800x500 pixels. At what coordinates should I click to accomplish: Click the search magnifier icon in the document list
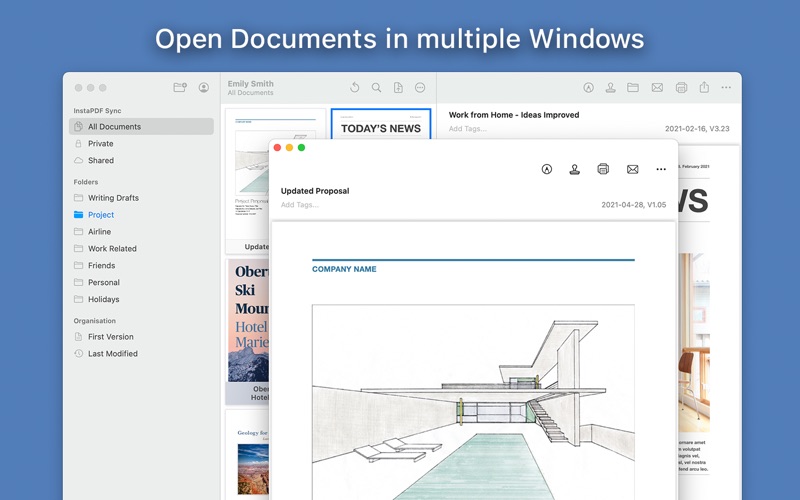tap(377, 87)
